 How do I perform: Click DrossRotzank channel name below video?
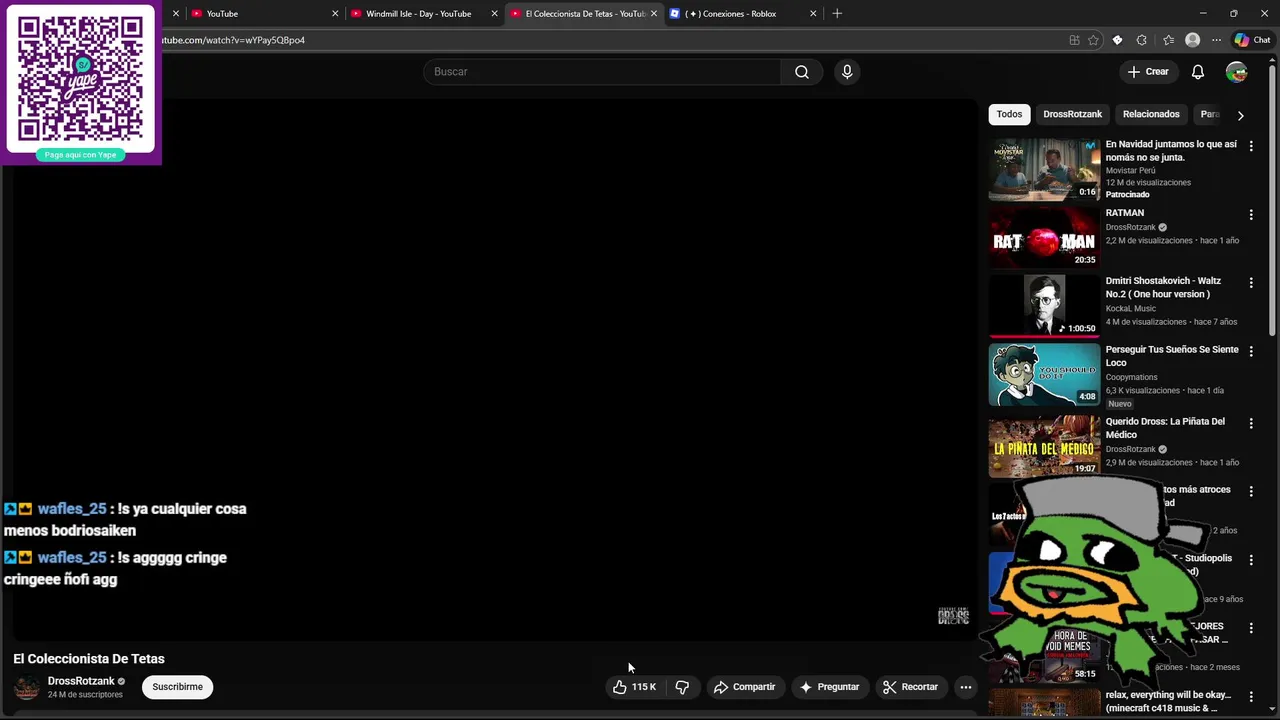pos(81,681)
